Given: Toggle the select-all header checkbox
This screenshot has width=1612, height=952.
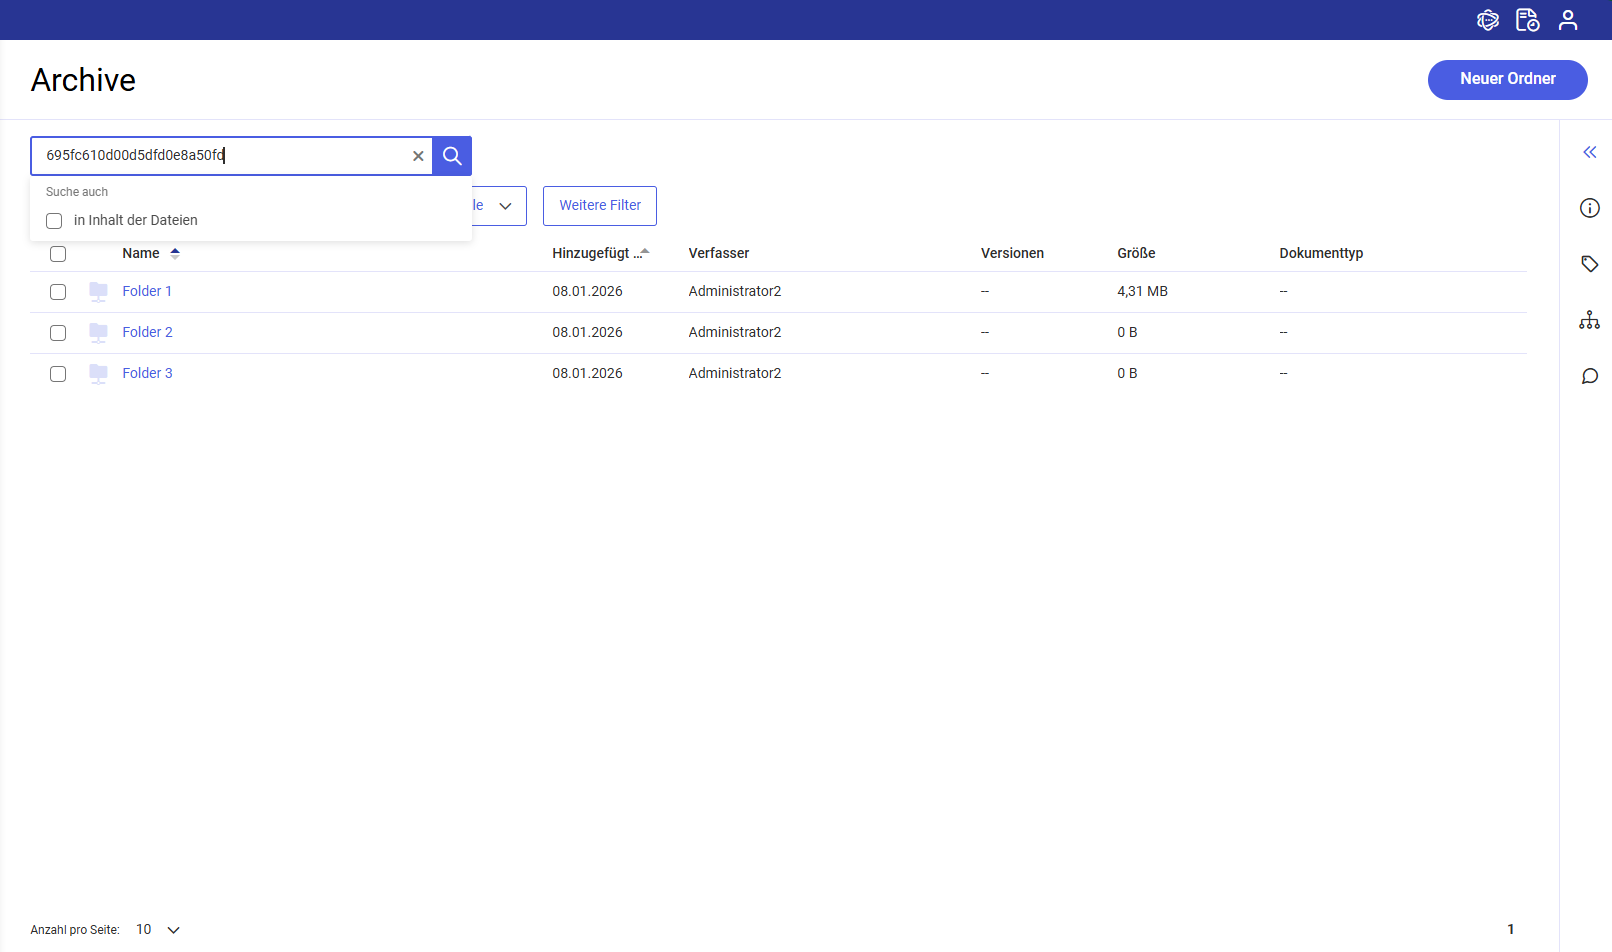Looking at the screenshot, I should point(58,254).
